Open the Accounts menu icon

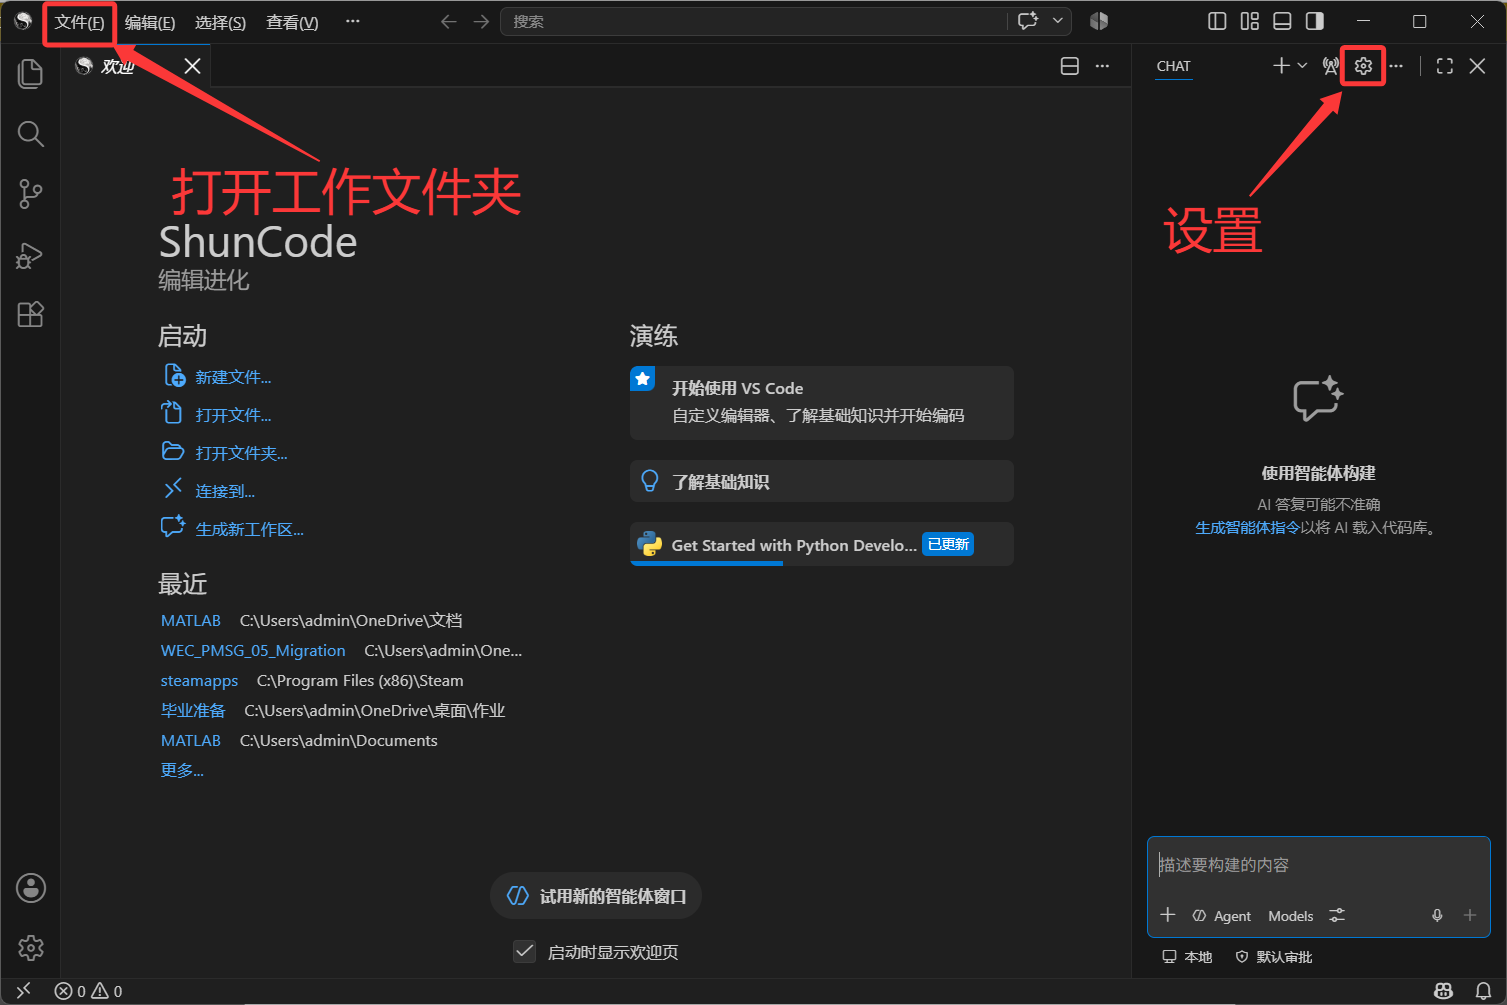pyautogui.click(x=31, y=888)
